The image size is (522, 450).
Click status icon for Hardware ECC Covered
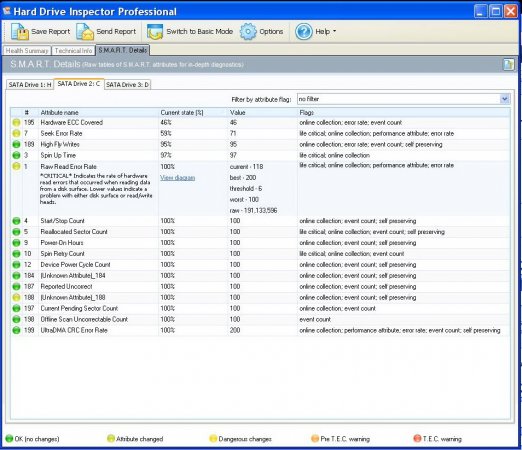click(x=16, y=122)
